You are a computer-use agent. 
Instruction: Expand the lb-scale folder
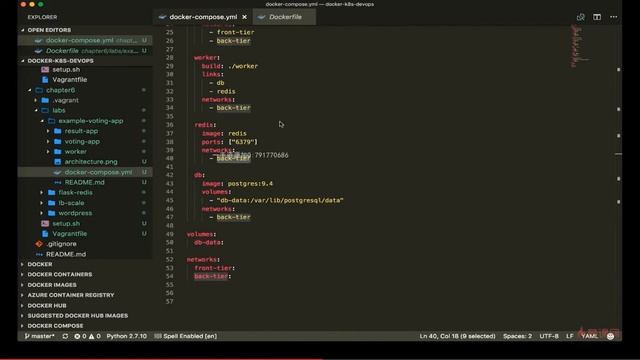tap(71, 203)
